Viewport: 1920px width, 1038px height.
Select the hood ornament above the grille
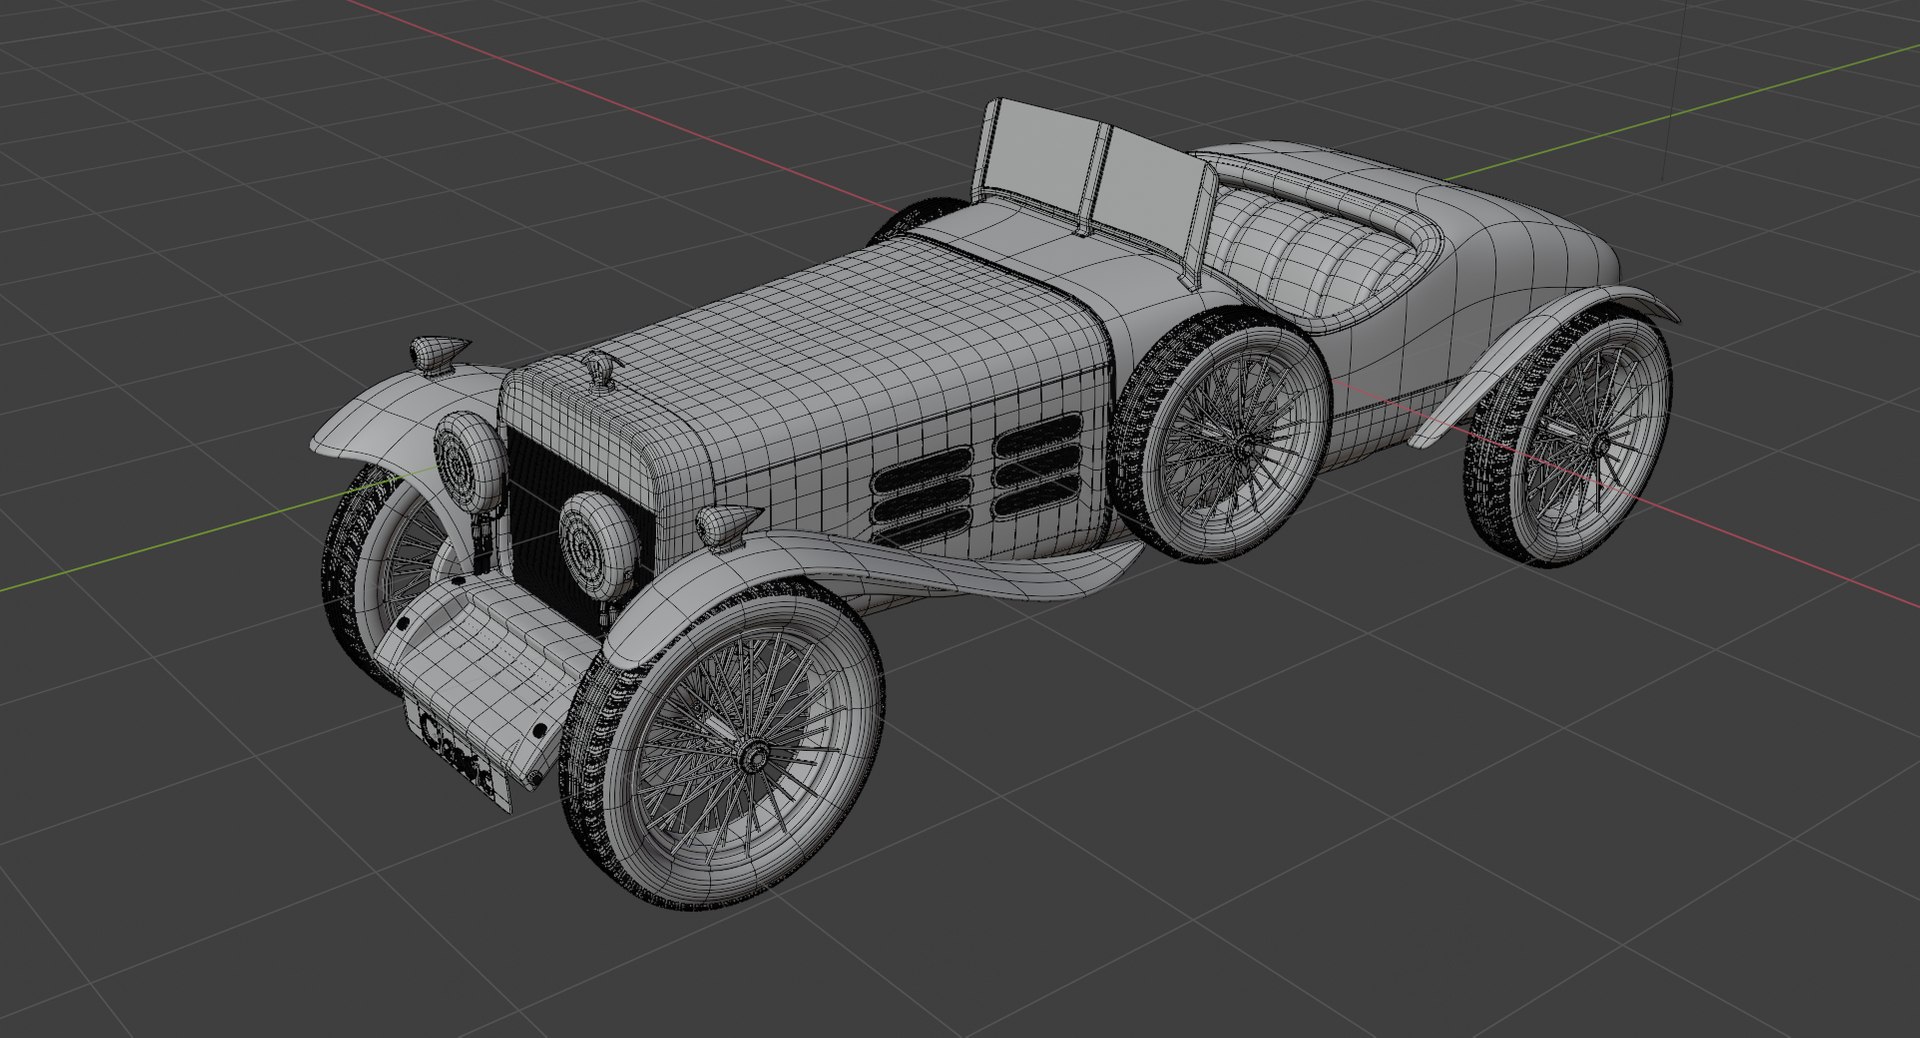click(600, 369)
